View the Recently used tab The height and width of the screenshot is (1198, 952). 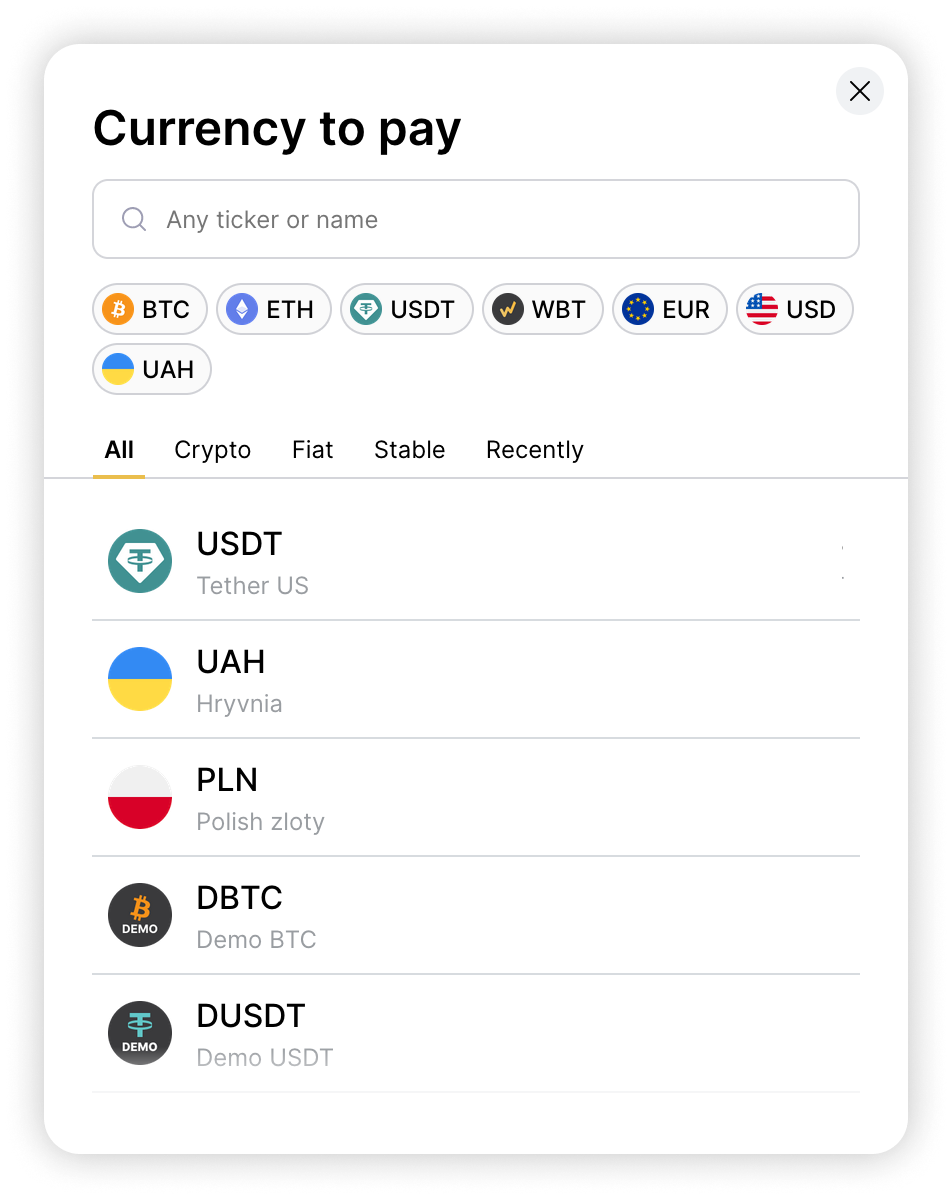(x=534, y=450)
